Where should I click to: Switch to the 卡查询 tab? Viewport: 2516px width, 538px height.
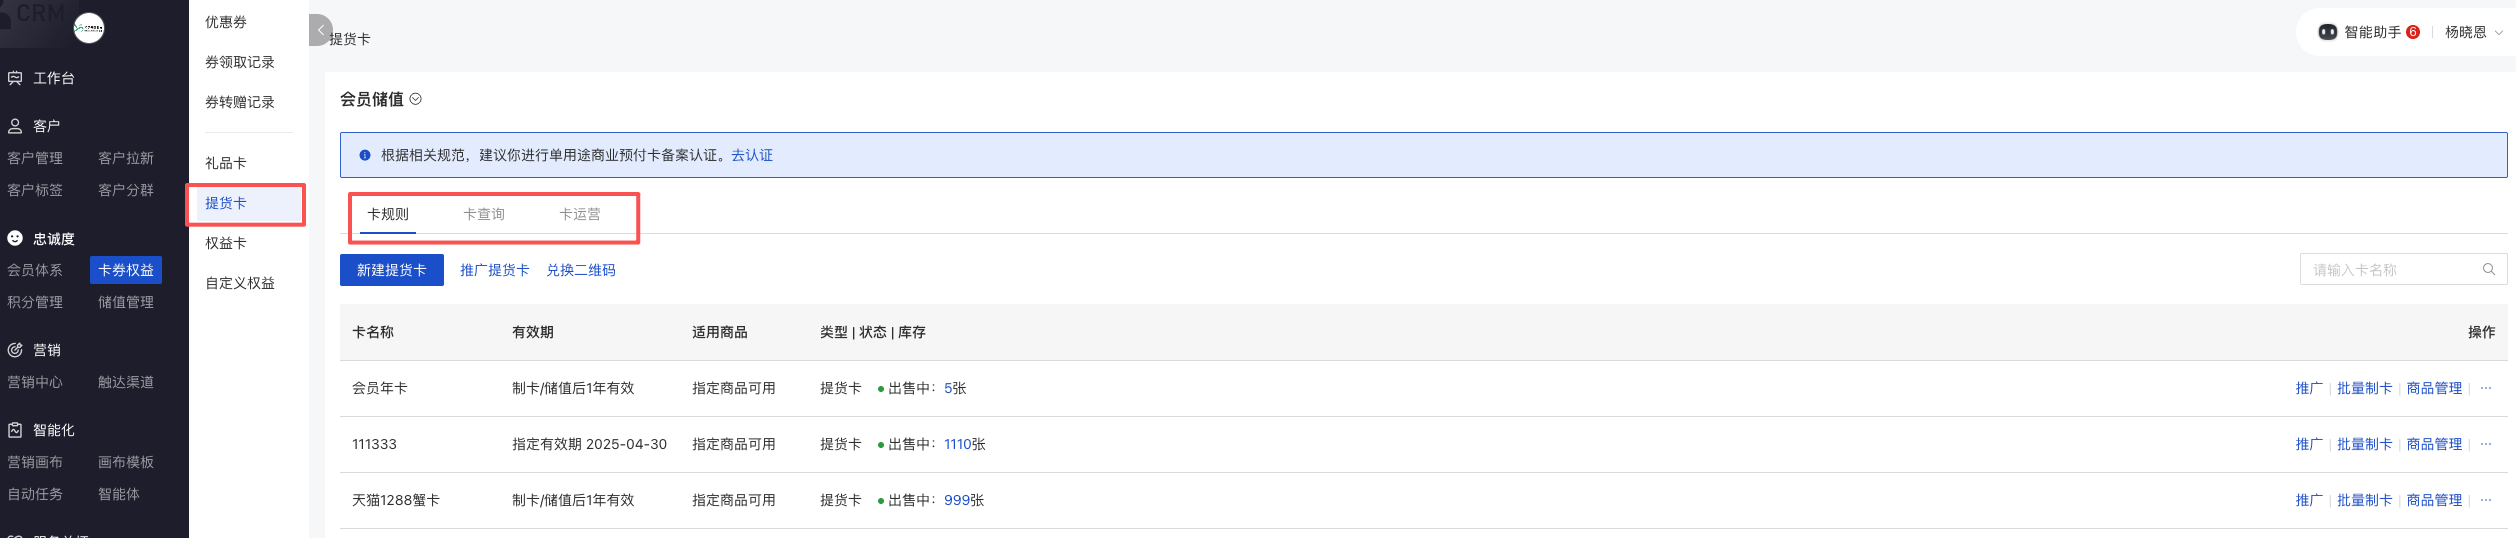point(484,214)
